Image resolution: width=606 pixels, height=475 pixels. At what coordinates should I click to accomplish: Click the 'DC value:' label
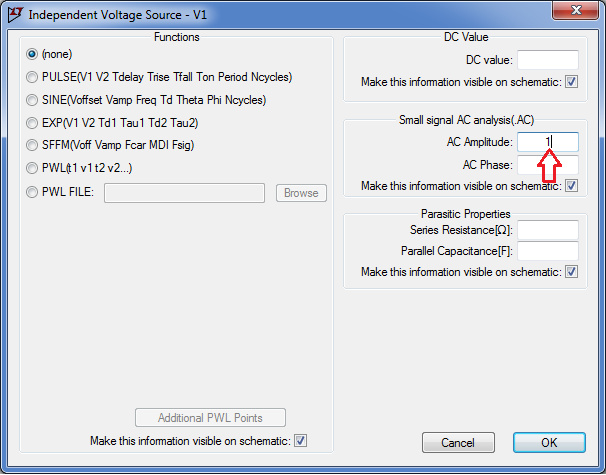point(489,60)
